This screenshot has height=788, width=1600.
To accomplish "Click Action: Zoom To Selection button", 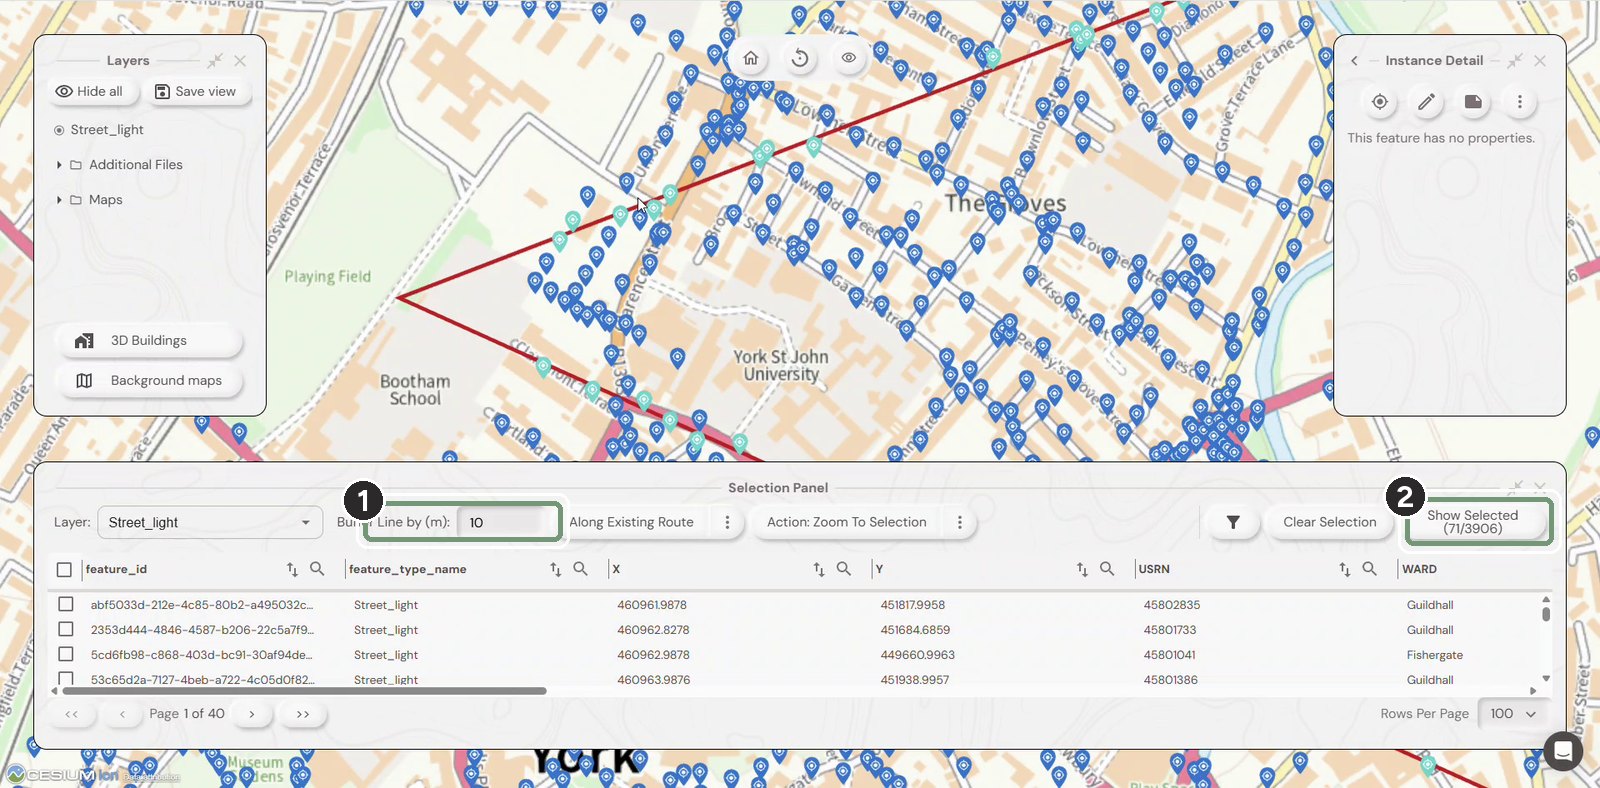I will (x=847, y=522).
